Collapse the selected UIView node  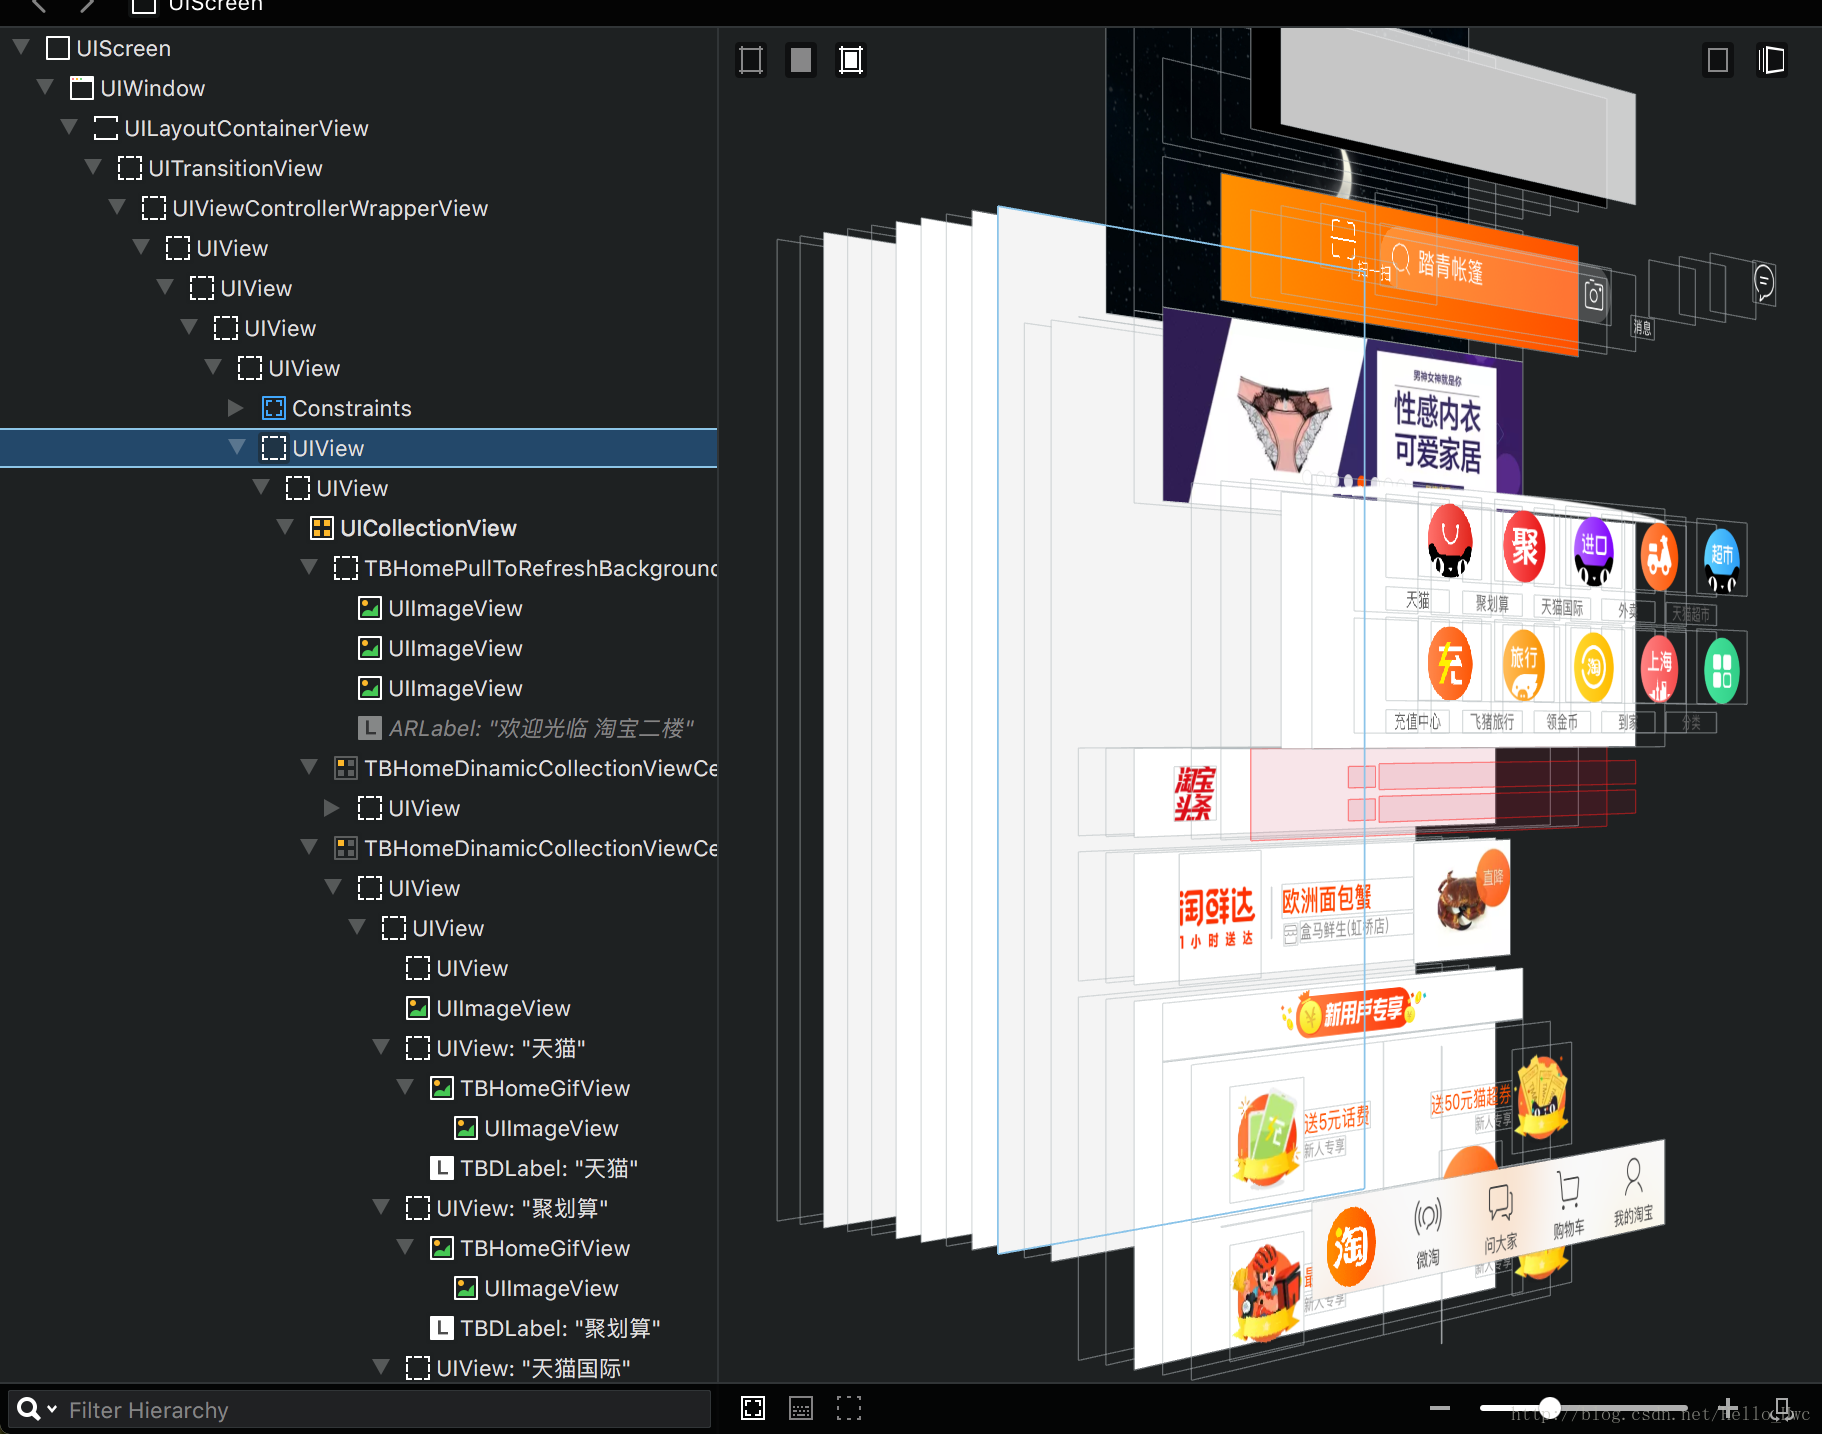point(237,447)
